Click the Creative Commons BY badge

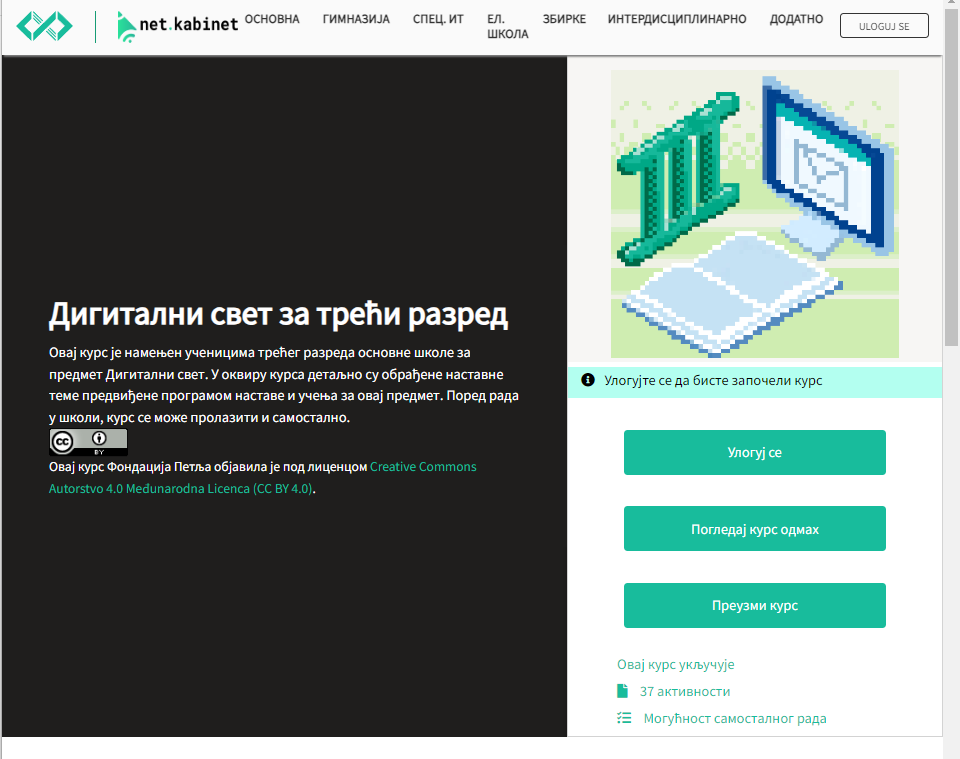pos(88,442)
